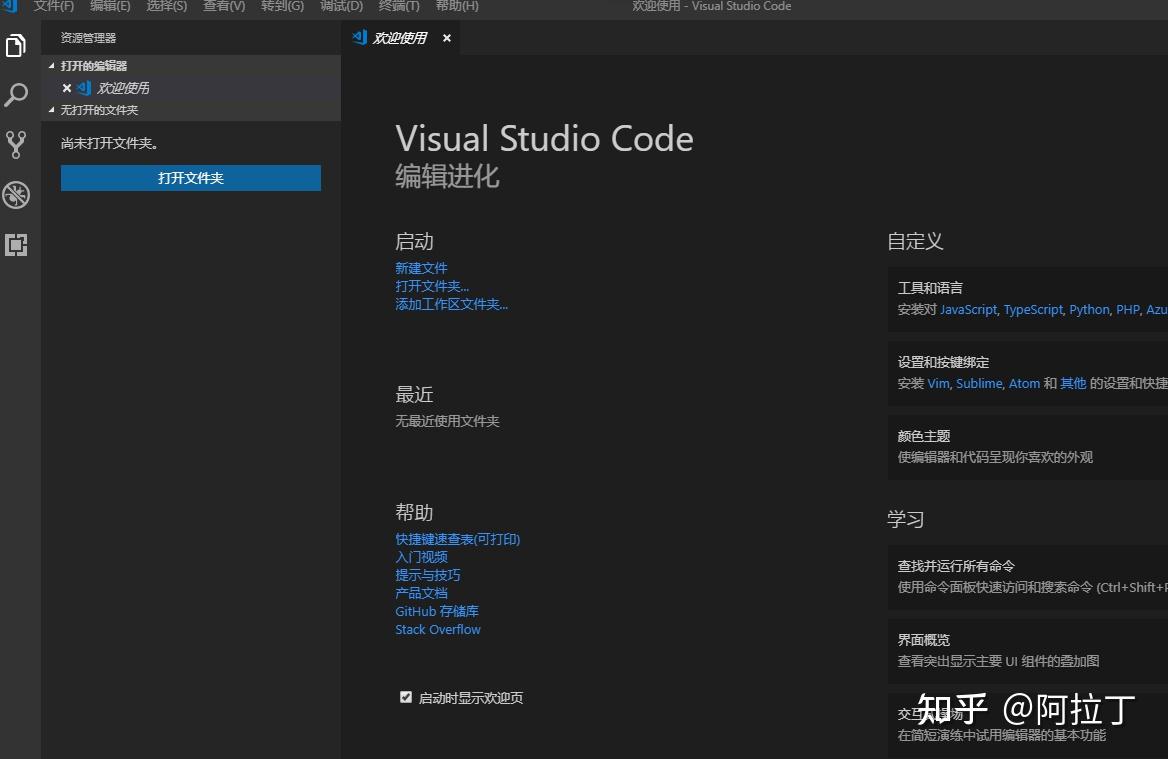The width and height of the screenshot is (1168, 759).
Task: Close the 欢迎使用 editor from 打开的编辑器 list
Action: coord(66,87)
